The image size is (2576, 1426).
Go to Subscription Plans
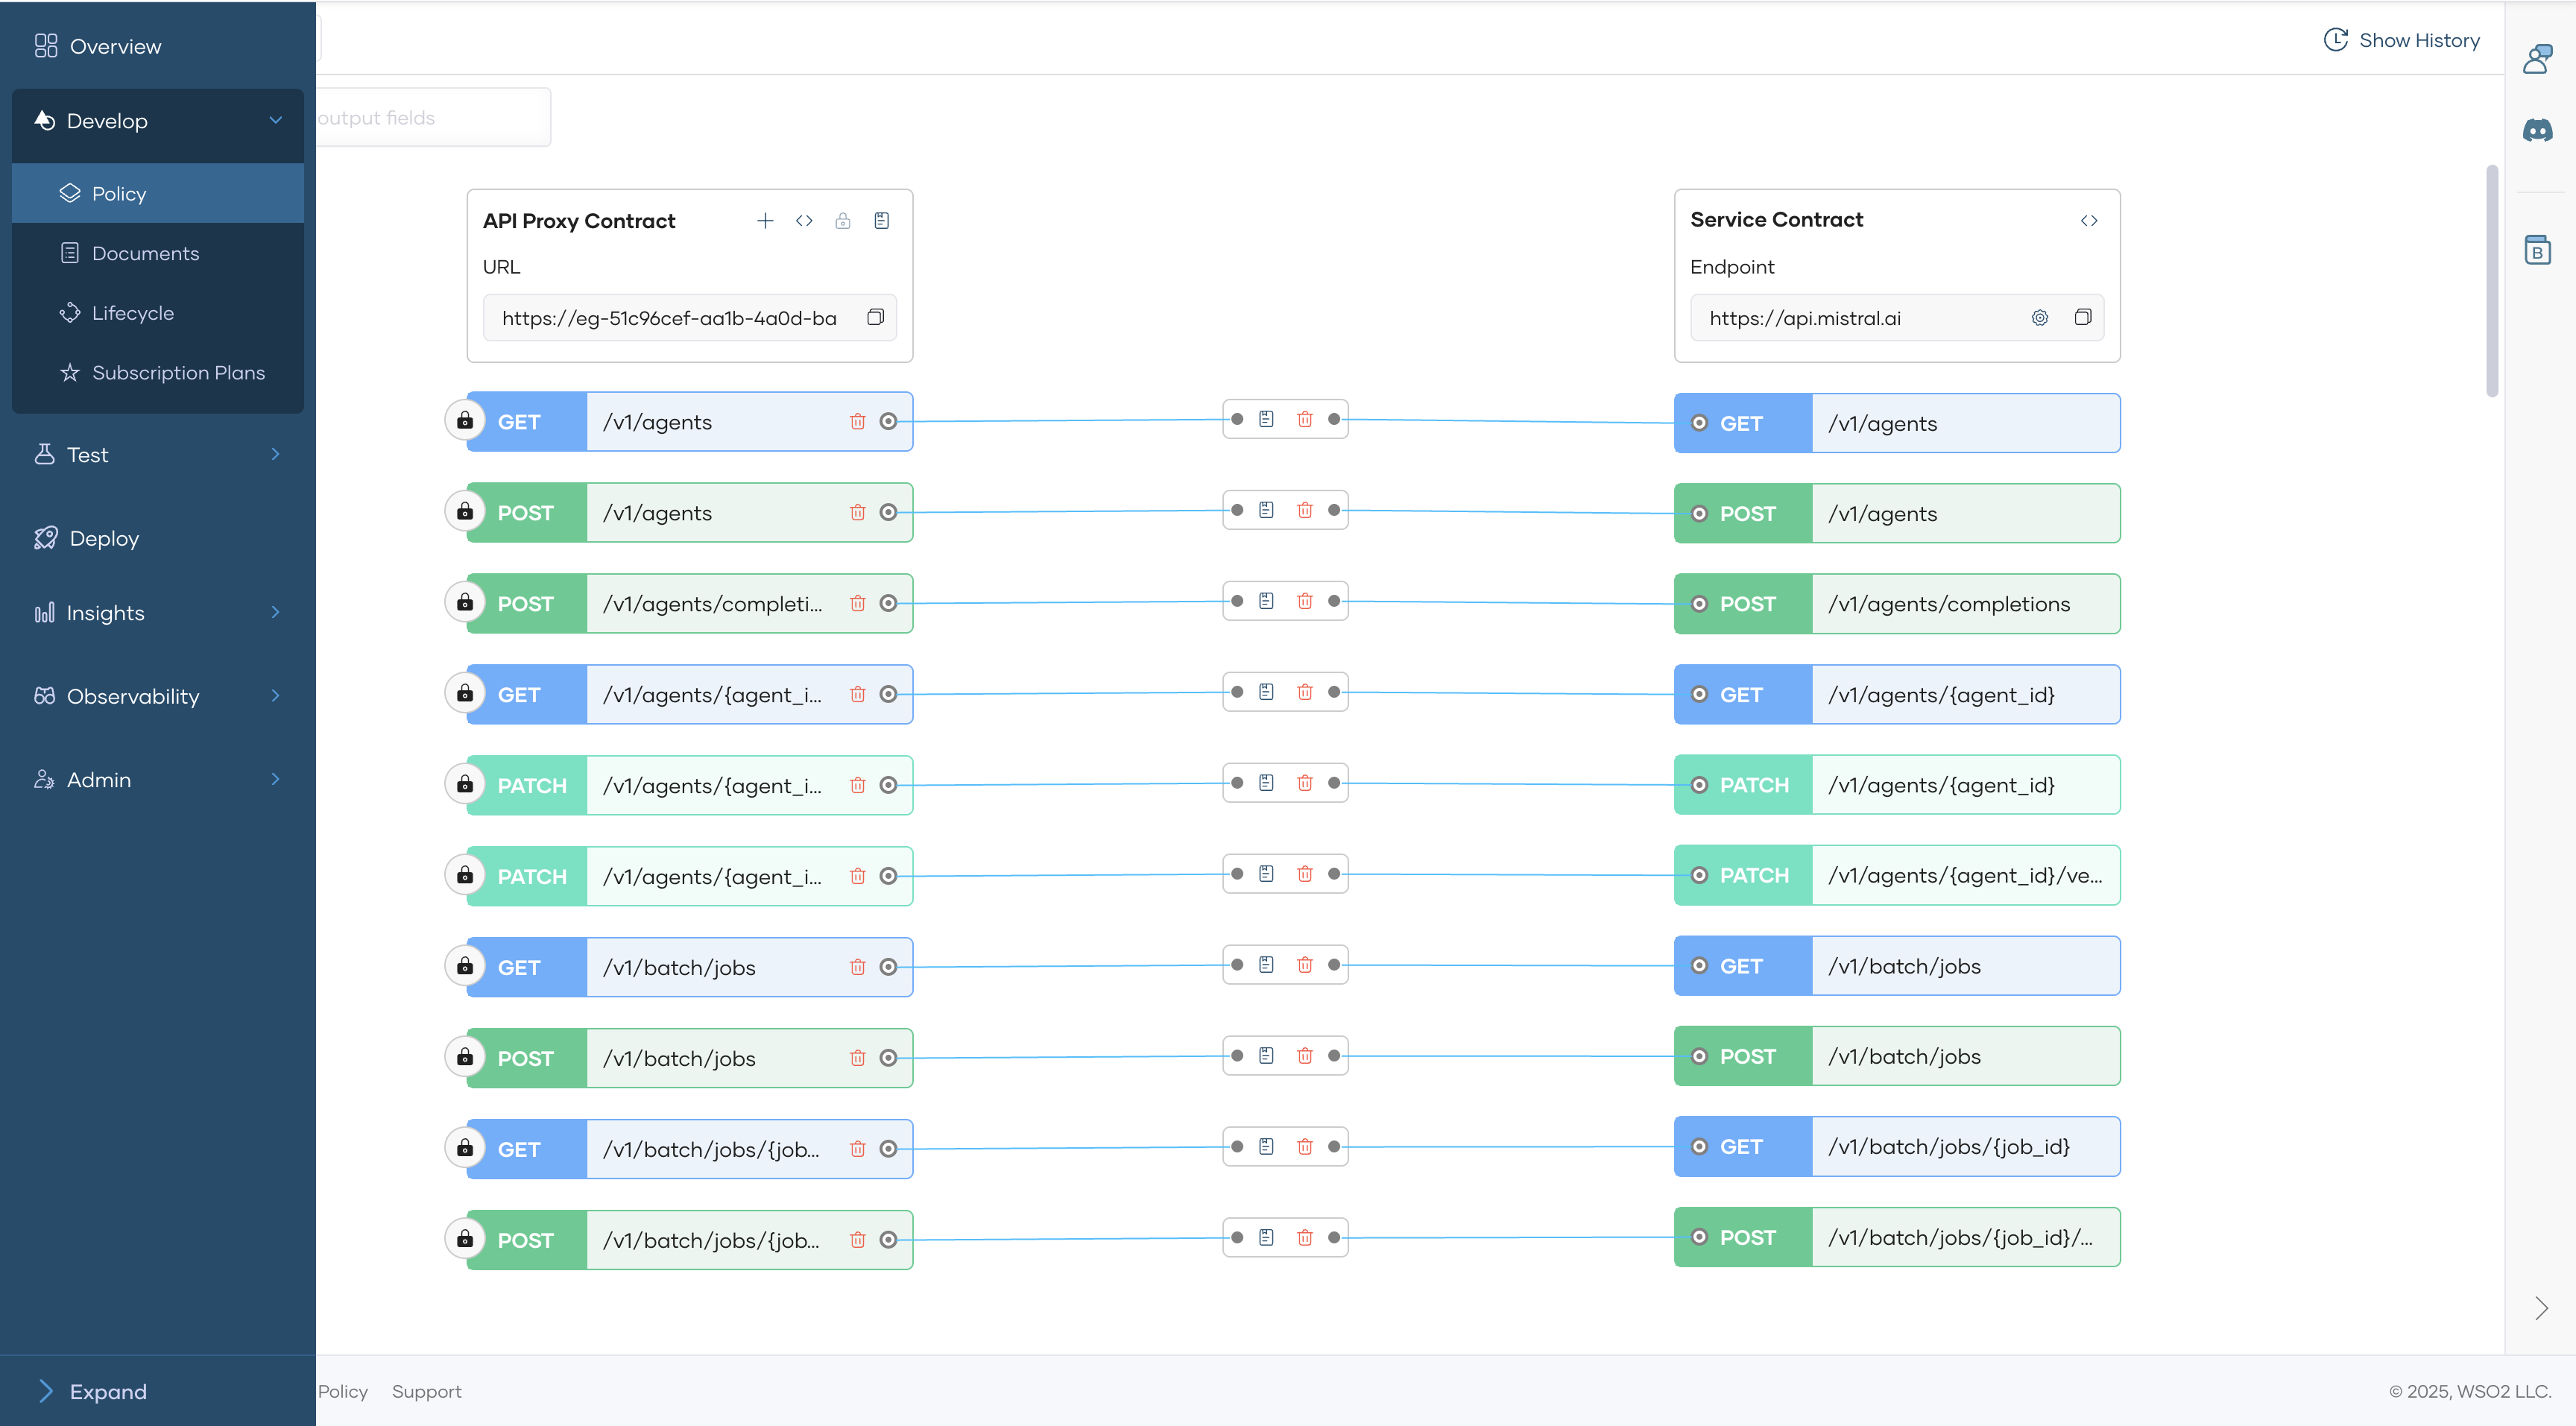[178, 372]
